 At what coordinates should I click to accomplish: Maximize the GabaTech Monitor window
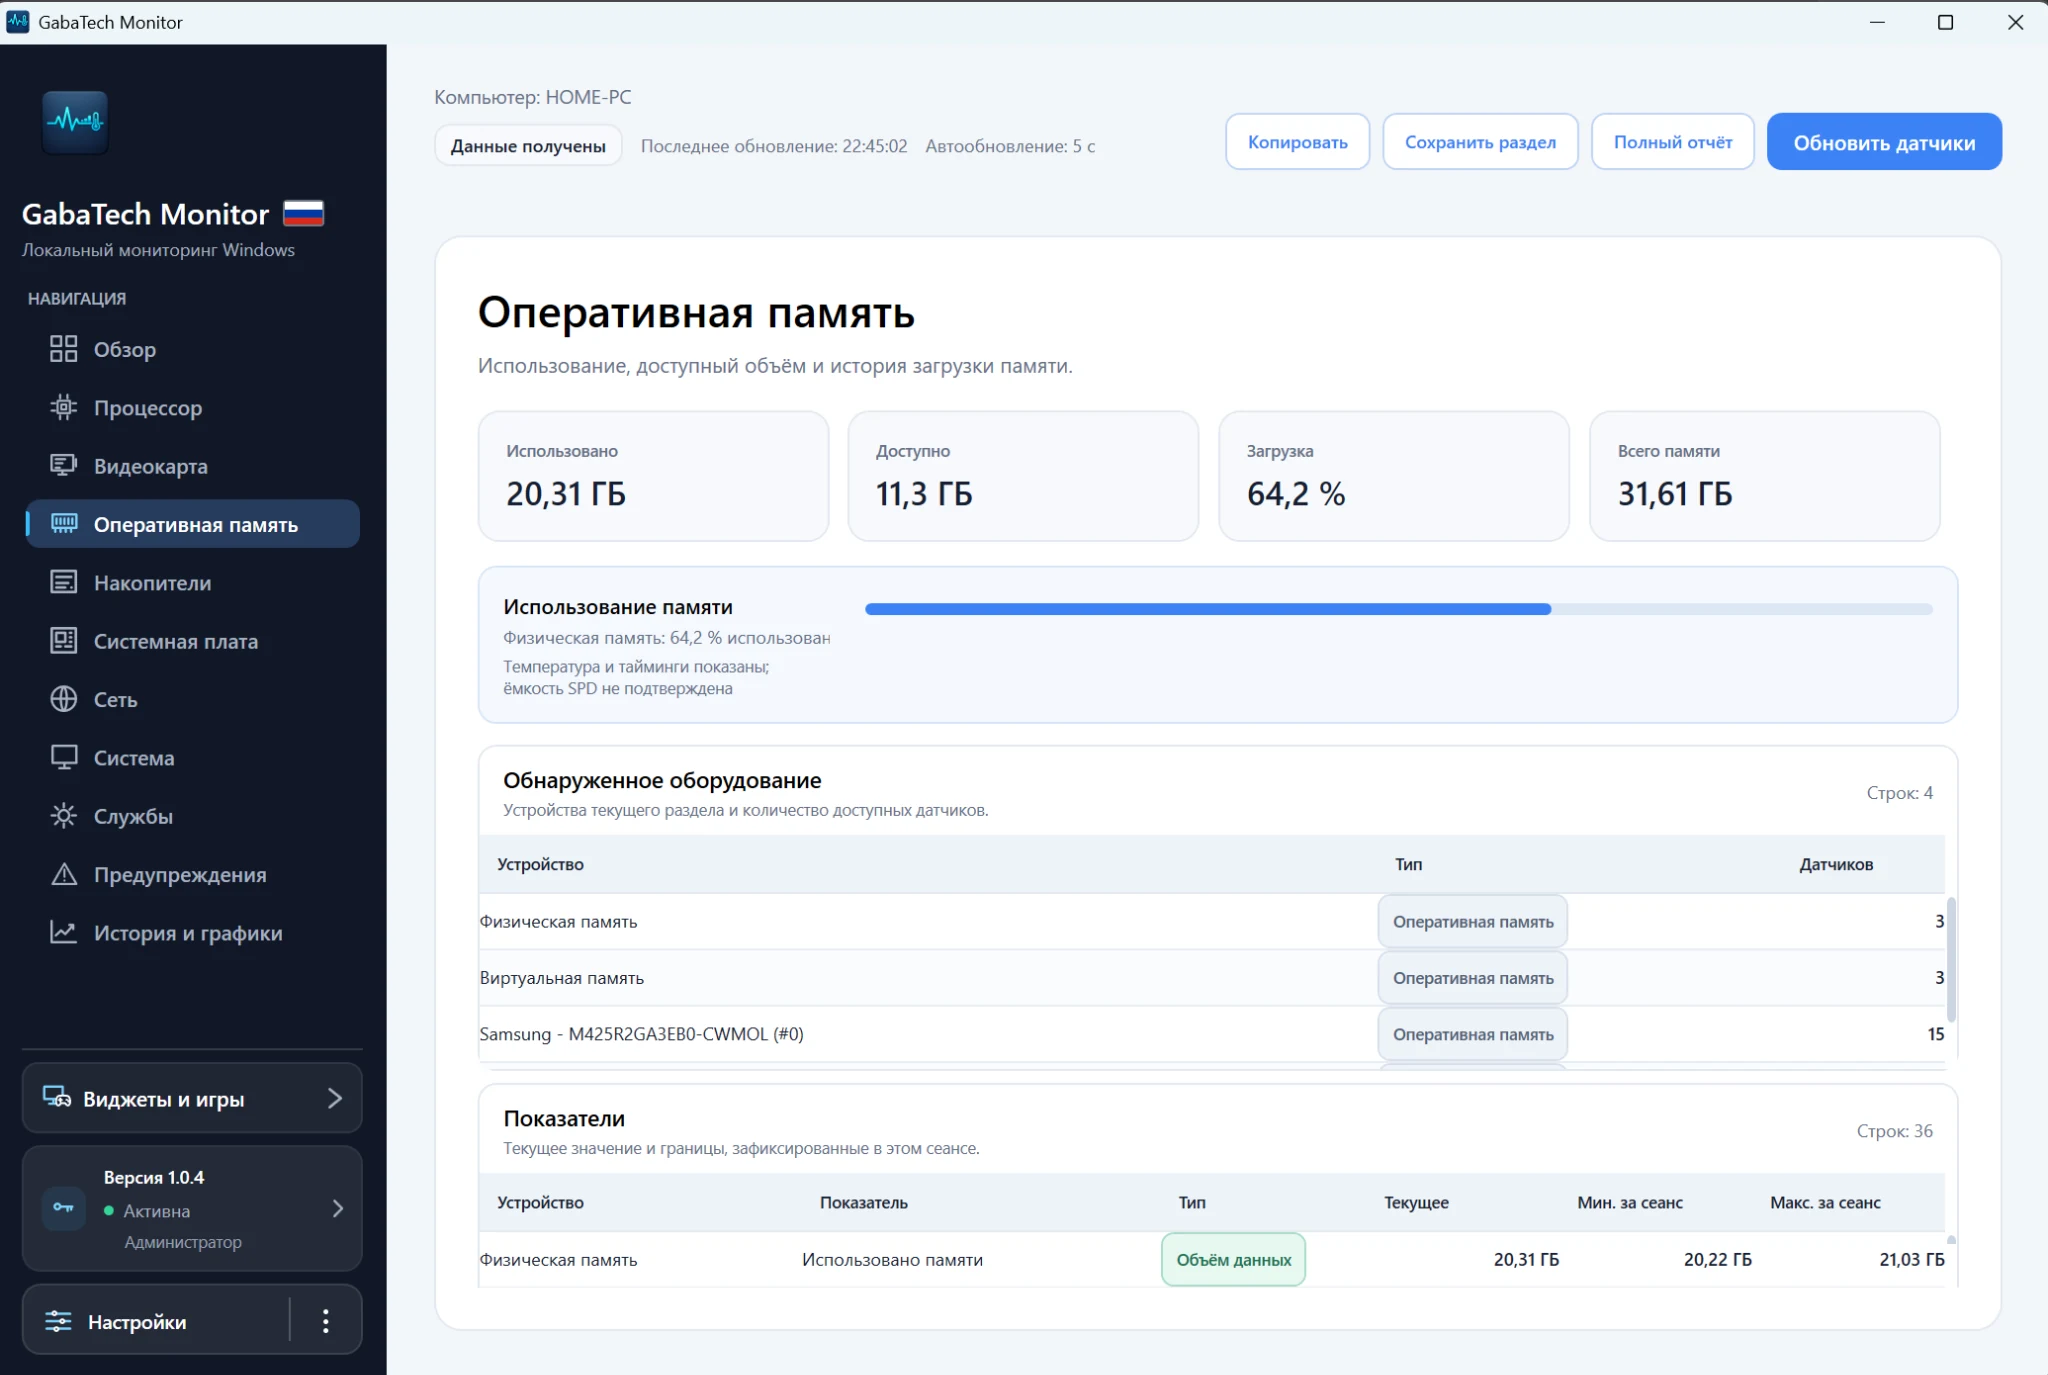pos(1945,22)
